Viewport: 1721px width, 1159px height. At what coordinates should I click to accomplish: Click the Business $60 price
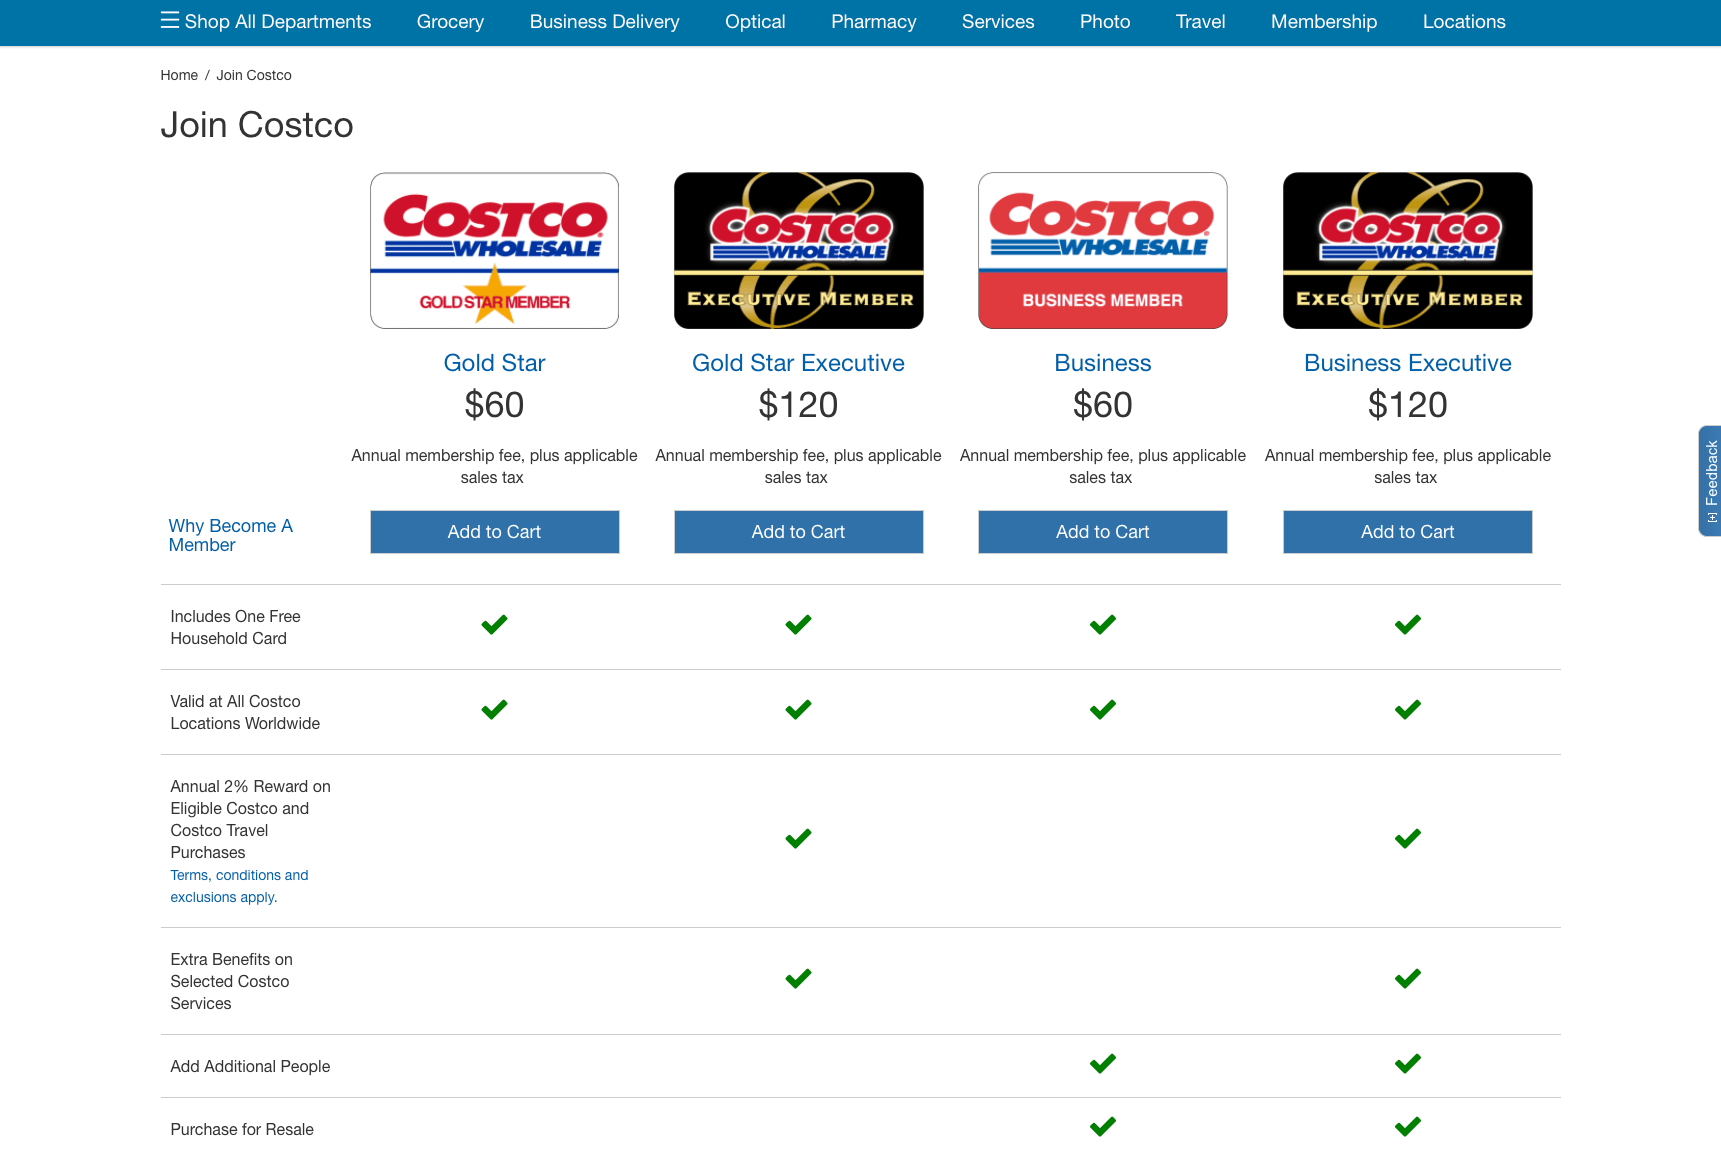[1103, 405]
